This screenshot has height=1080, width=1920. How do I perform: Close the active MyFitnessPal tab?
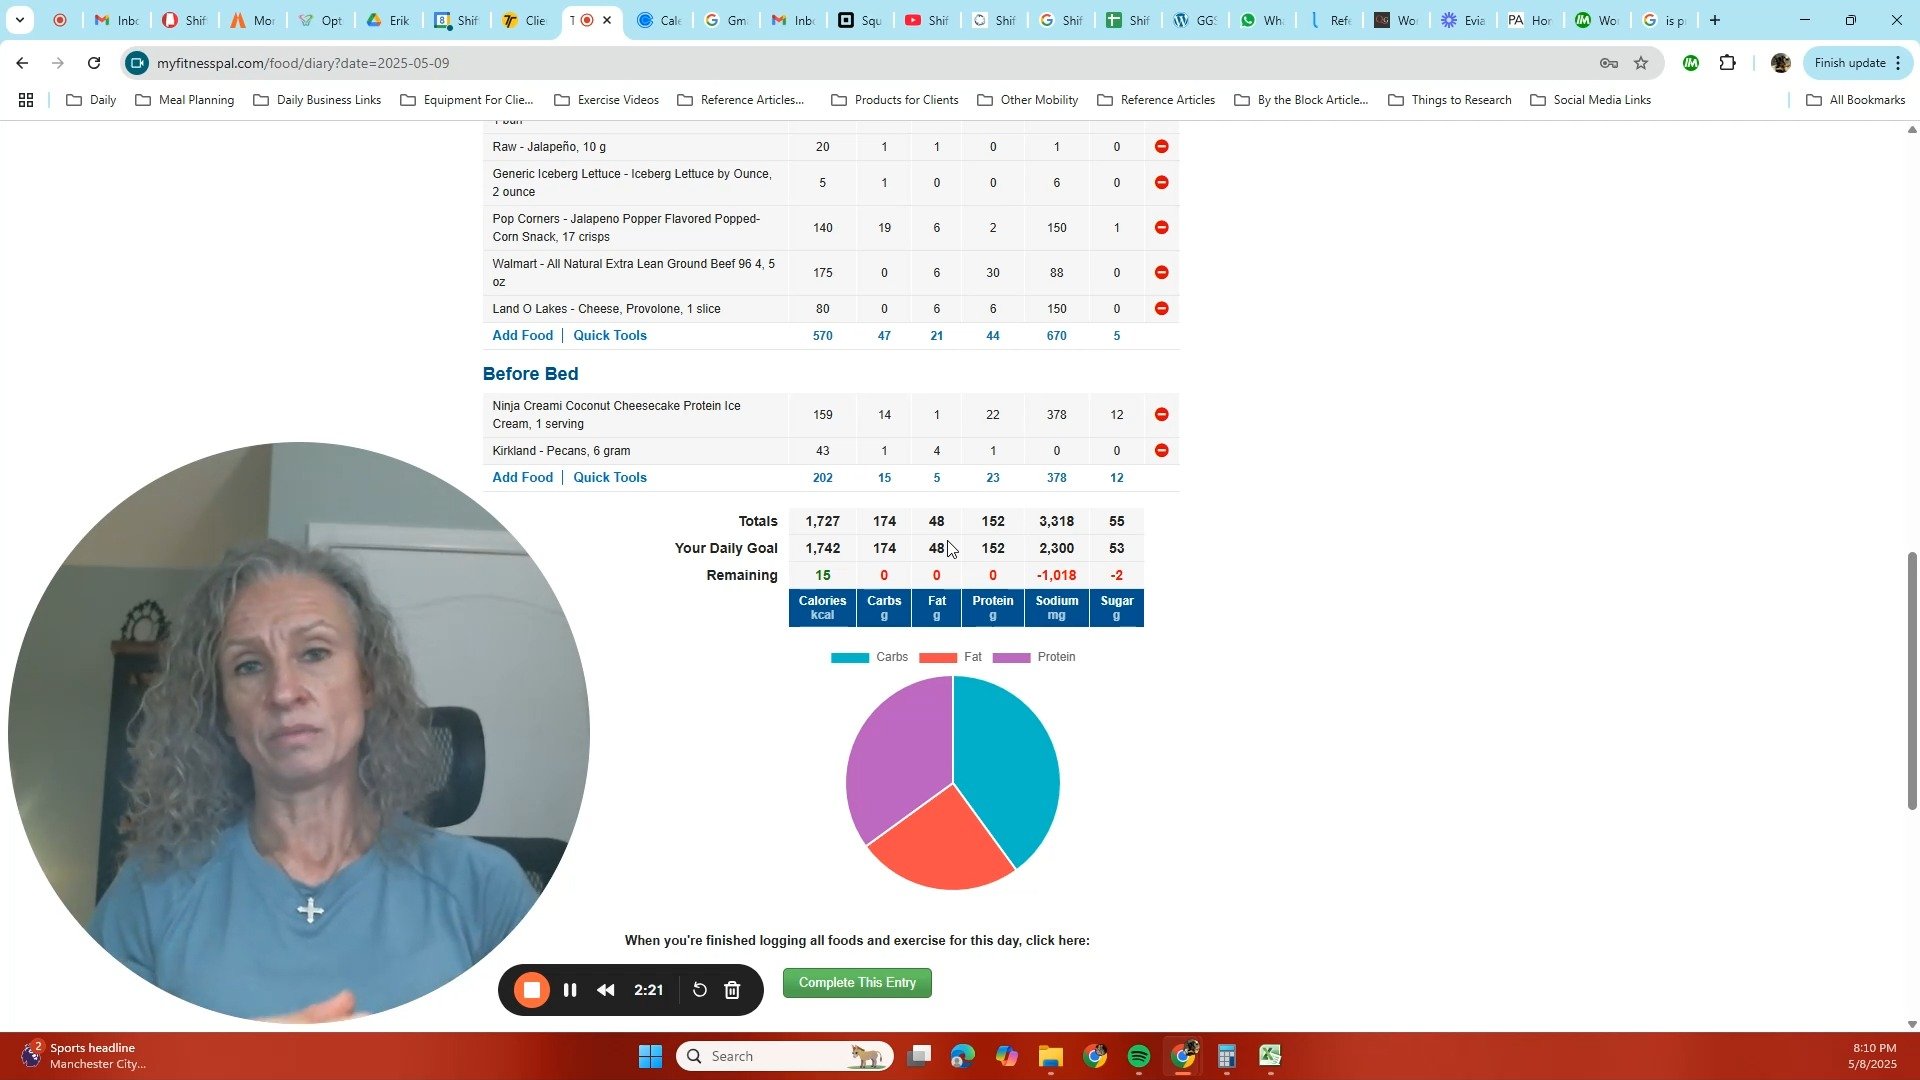(607, 20)
